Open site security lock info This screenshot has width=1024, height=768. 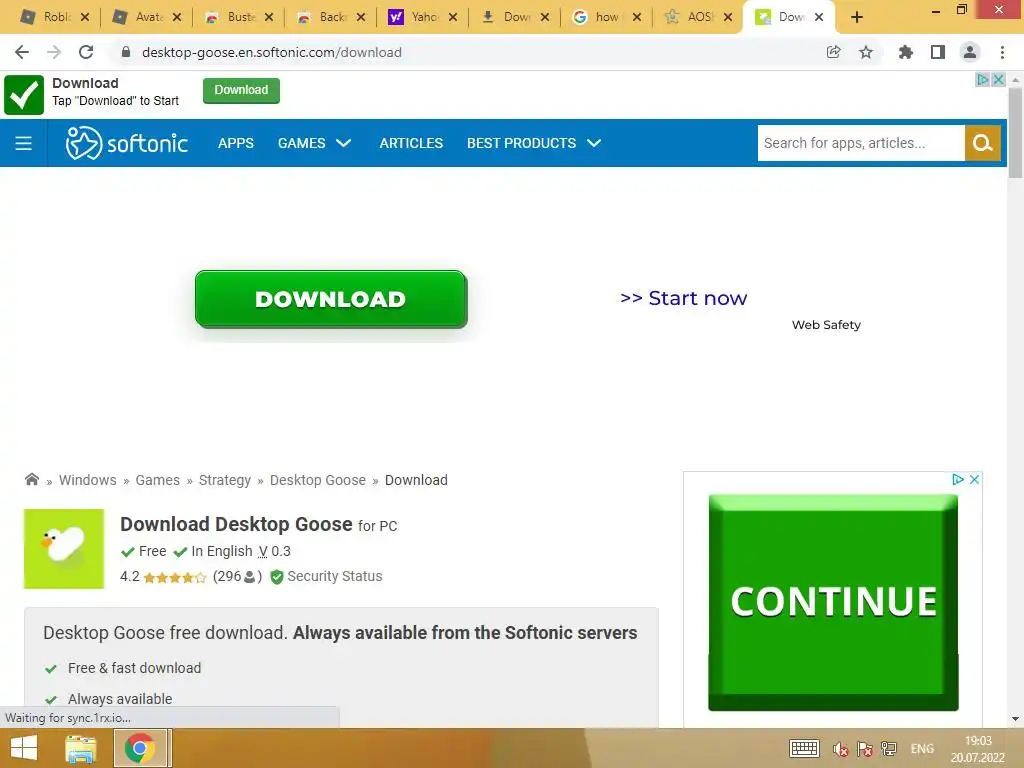(126, 52)
